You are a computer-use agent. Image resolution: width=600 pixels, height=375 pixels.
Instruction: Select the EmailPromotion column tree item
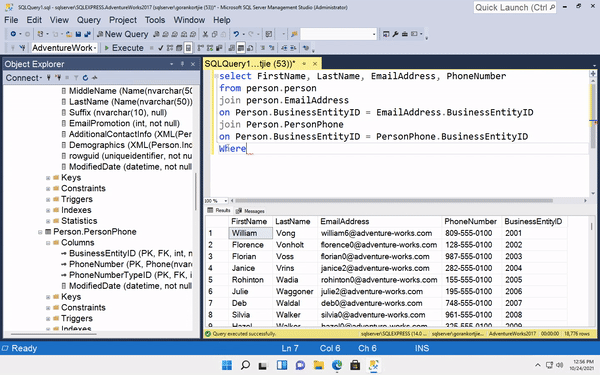coord(121,124)
